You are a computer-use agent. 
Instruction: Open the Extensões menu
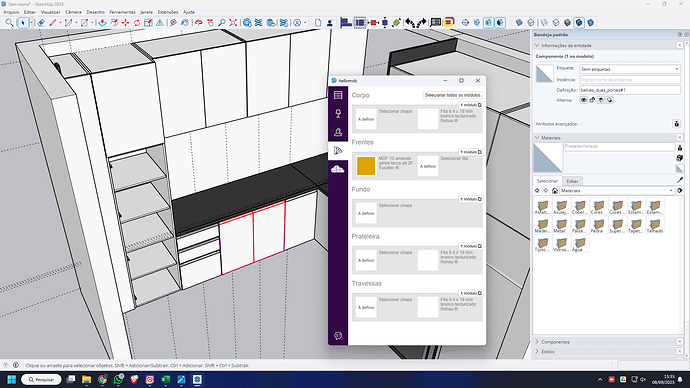pyautogui.click(x=168, y=12)
